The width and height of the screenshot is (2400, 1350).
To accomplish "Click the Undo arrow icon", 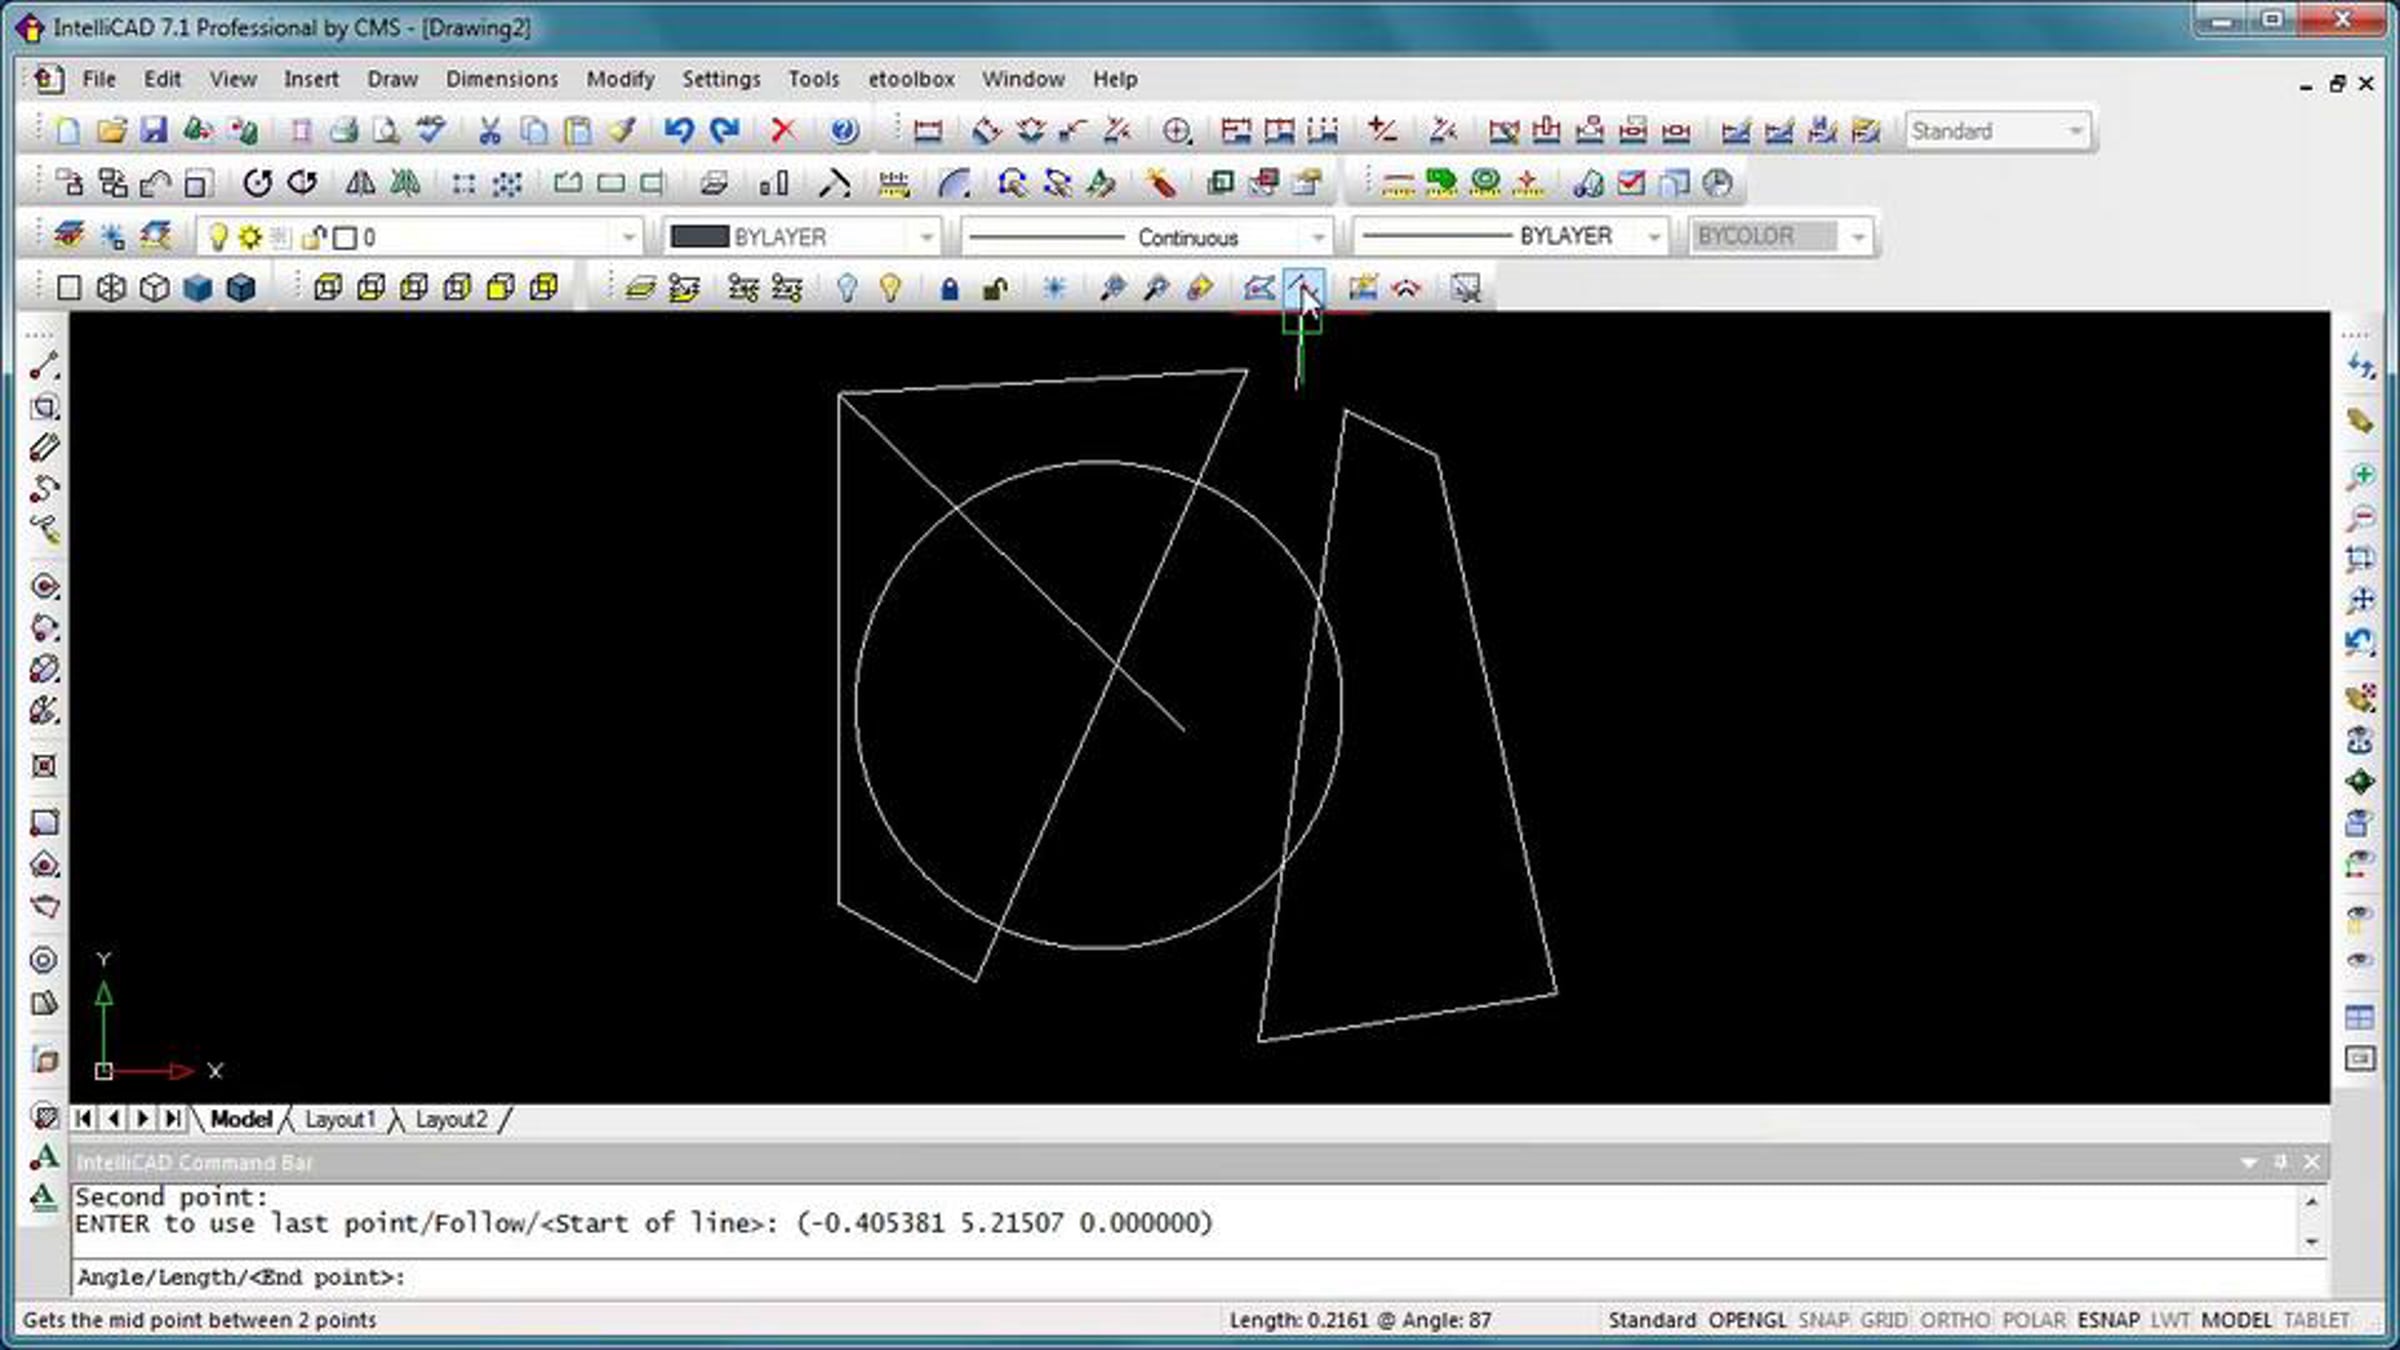I will 678,131.
